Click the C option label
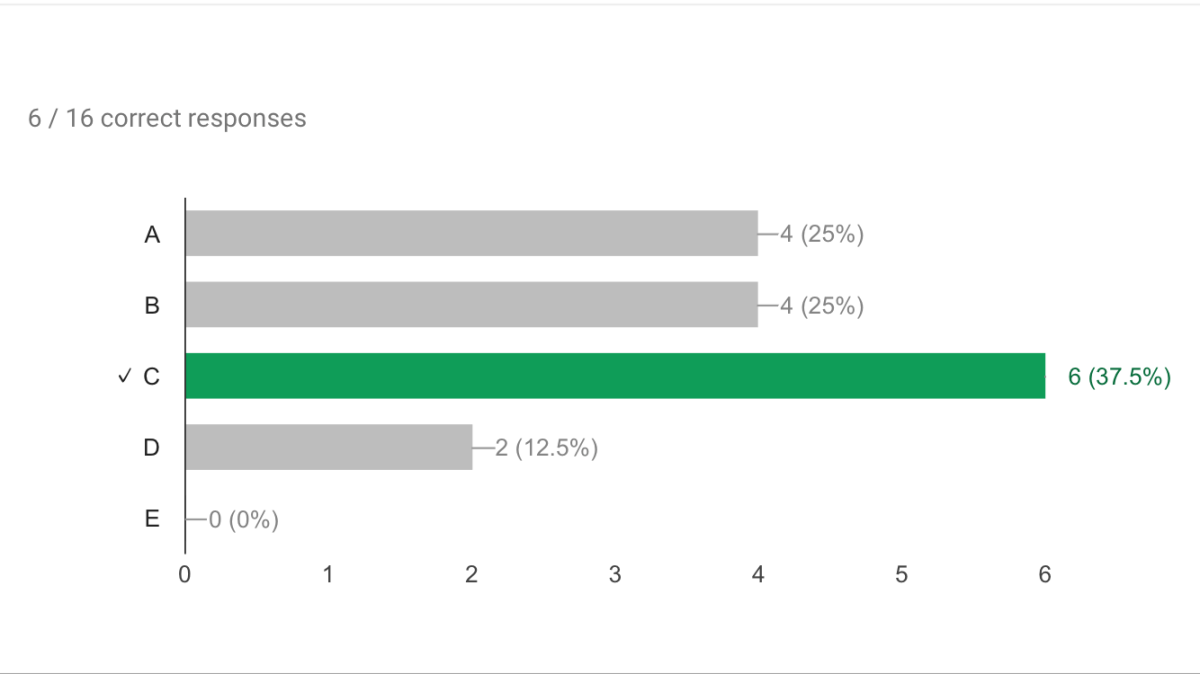This screenshot has width=1200, height=674. coord(152,377)
